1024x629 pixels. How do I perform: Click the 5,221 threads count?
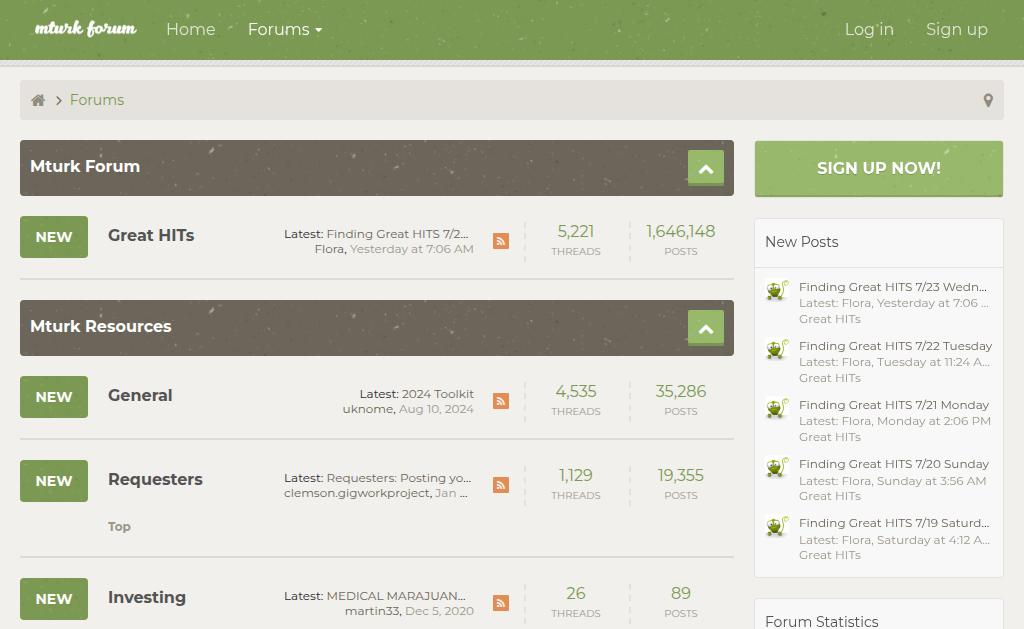pyautogui.click(x=575, y=231)
